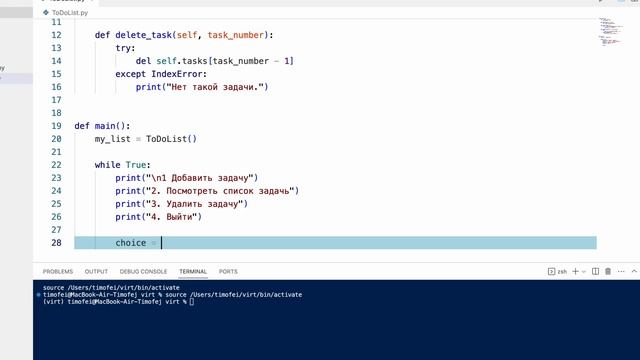Open the zsh terminal profile indicator
This screenshot has height=360, width=640.
click(557, 271)
